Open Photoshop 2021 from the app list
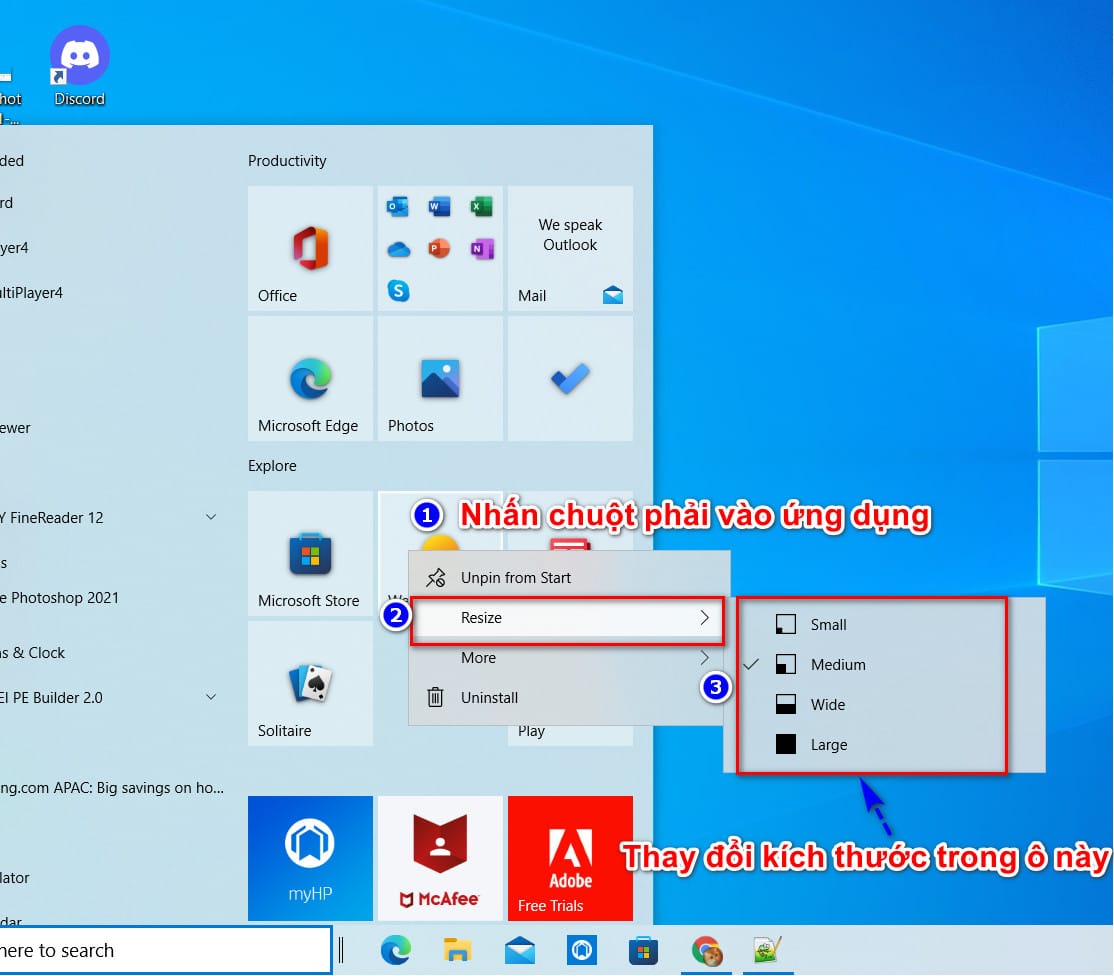 point(112,598)
